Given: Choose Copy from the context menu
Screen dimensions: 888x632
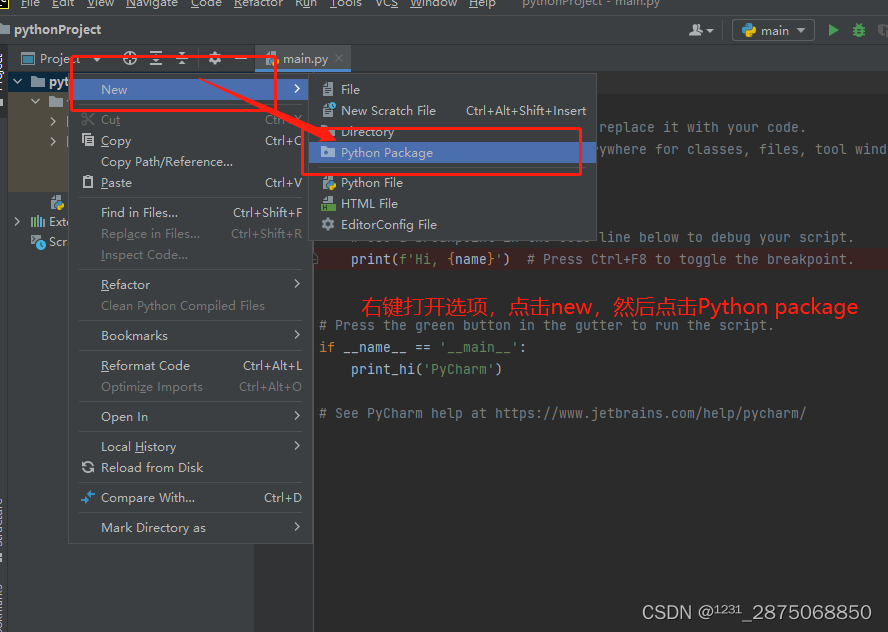Looking at the screenshot, I should tap(190, 140).
